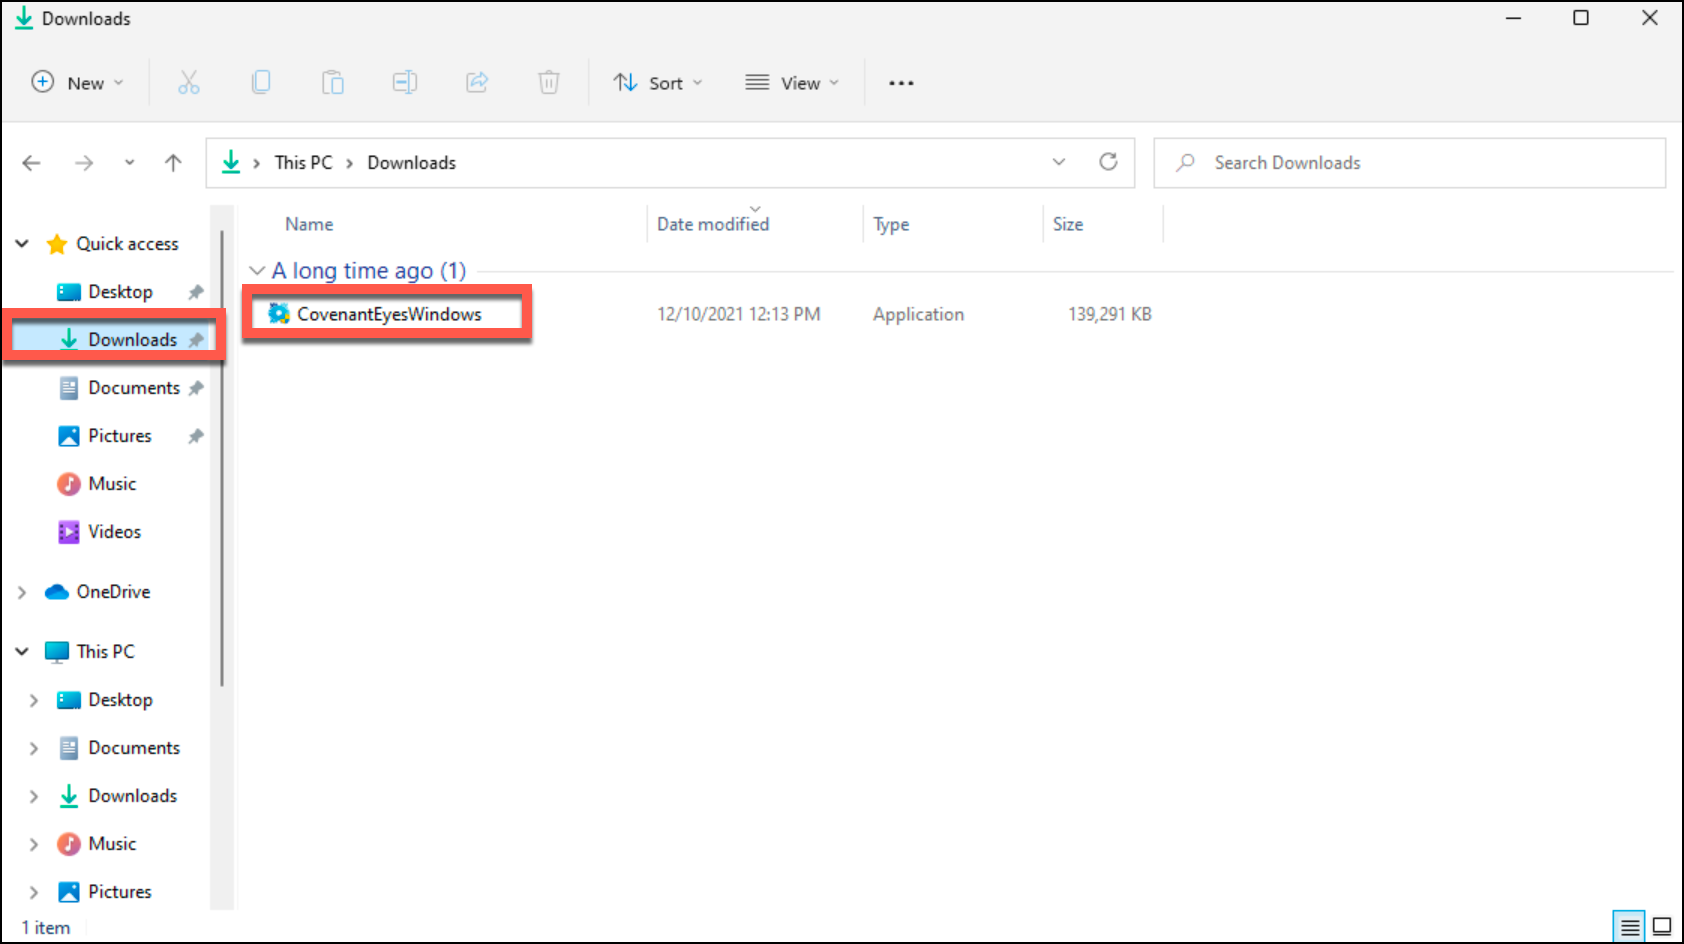Click the Paste clipboard icon
This screenshot has height=944, width=1684.
[x=333, y=82]
